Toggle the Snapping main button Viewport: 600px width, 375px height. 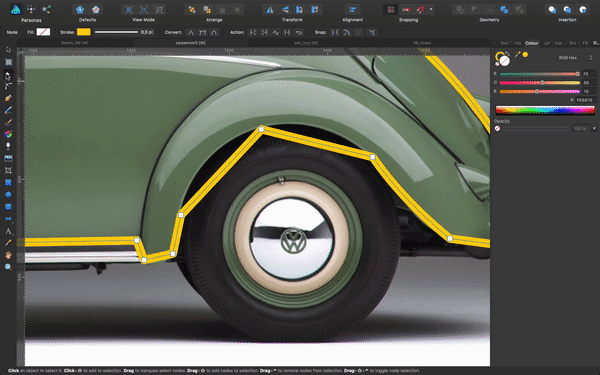point(391,10)
